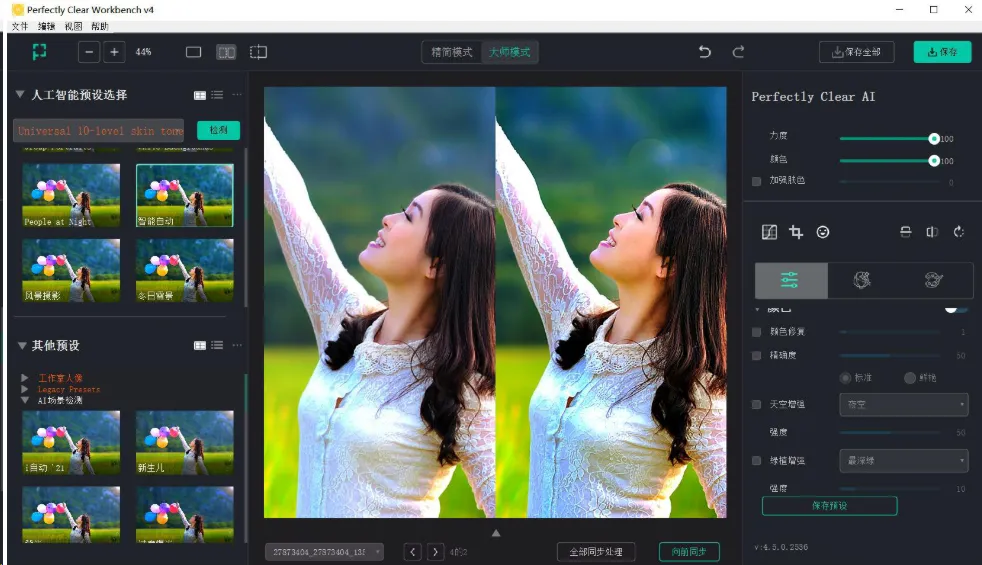Zoom in with the plus button
The height and width of the screenshot is (565, 982).
pos(114,52)
